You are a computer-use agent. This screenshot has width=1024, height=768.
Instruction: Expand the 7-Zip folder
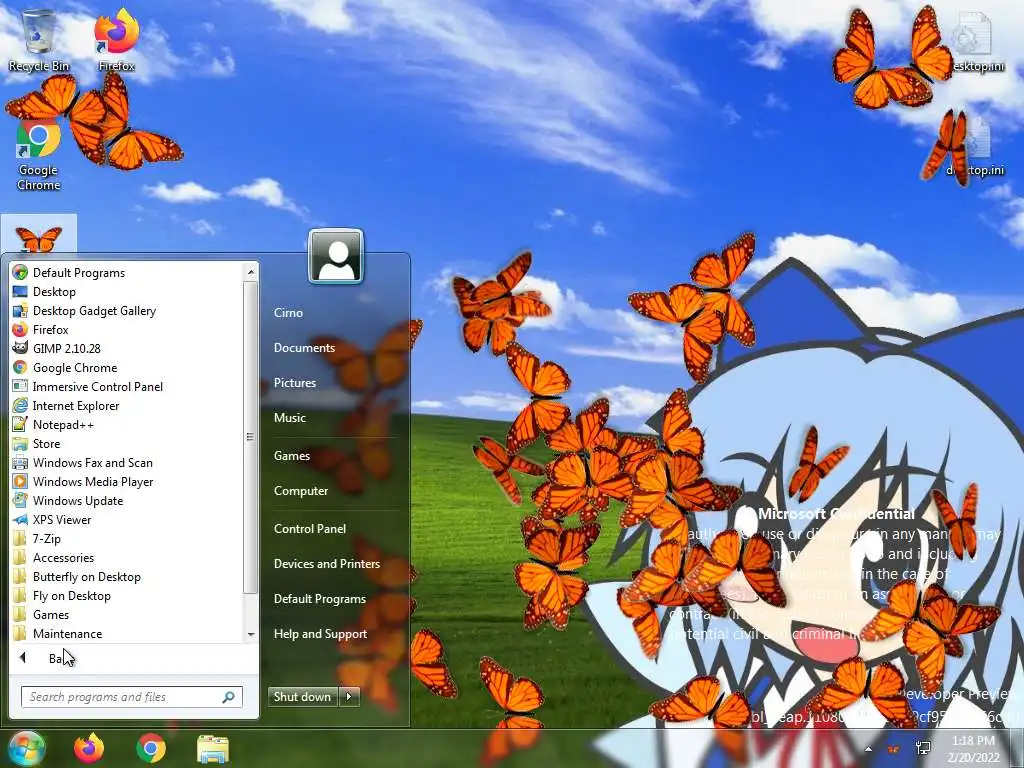click(46, 538)
